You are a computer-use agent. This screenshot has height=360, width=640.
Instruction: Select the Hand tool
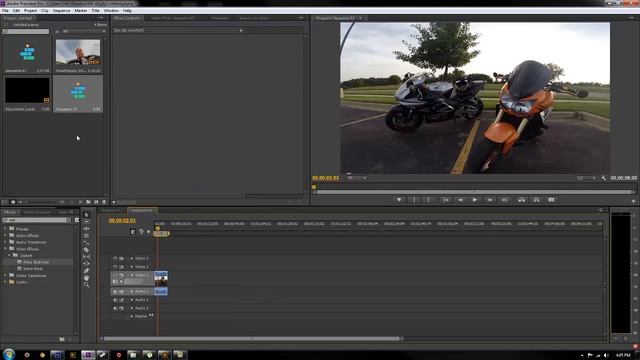click(x=87, y=278)
